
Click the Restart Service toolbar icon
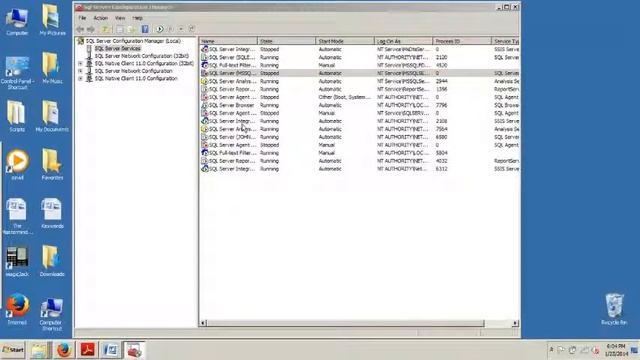tap(191, 29)
